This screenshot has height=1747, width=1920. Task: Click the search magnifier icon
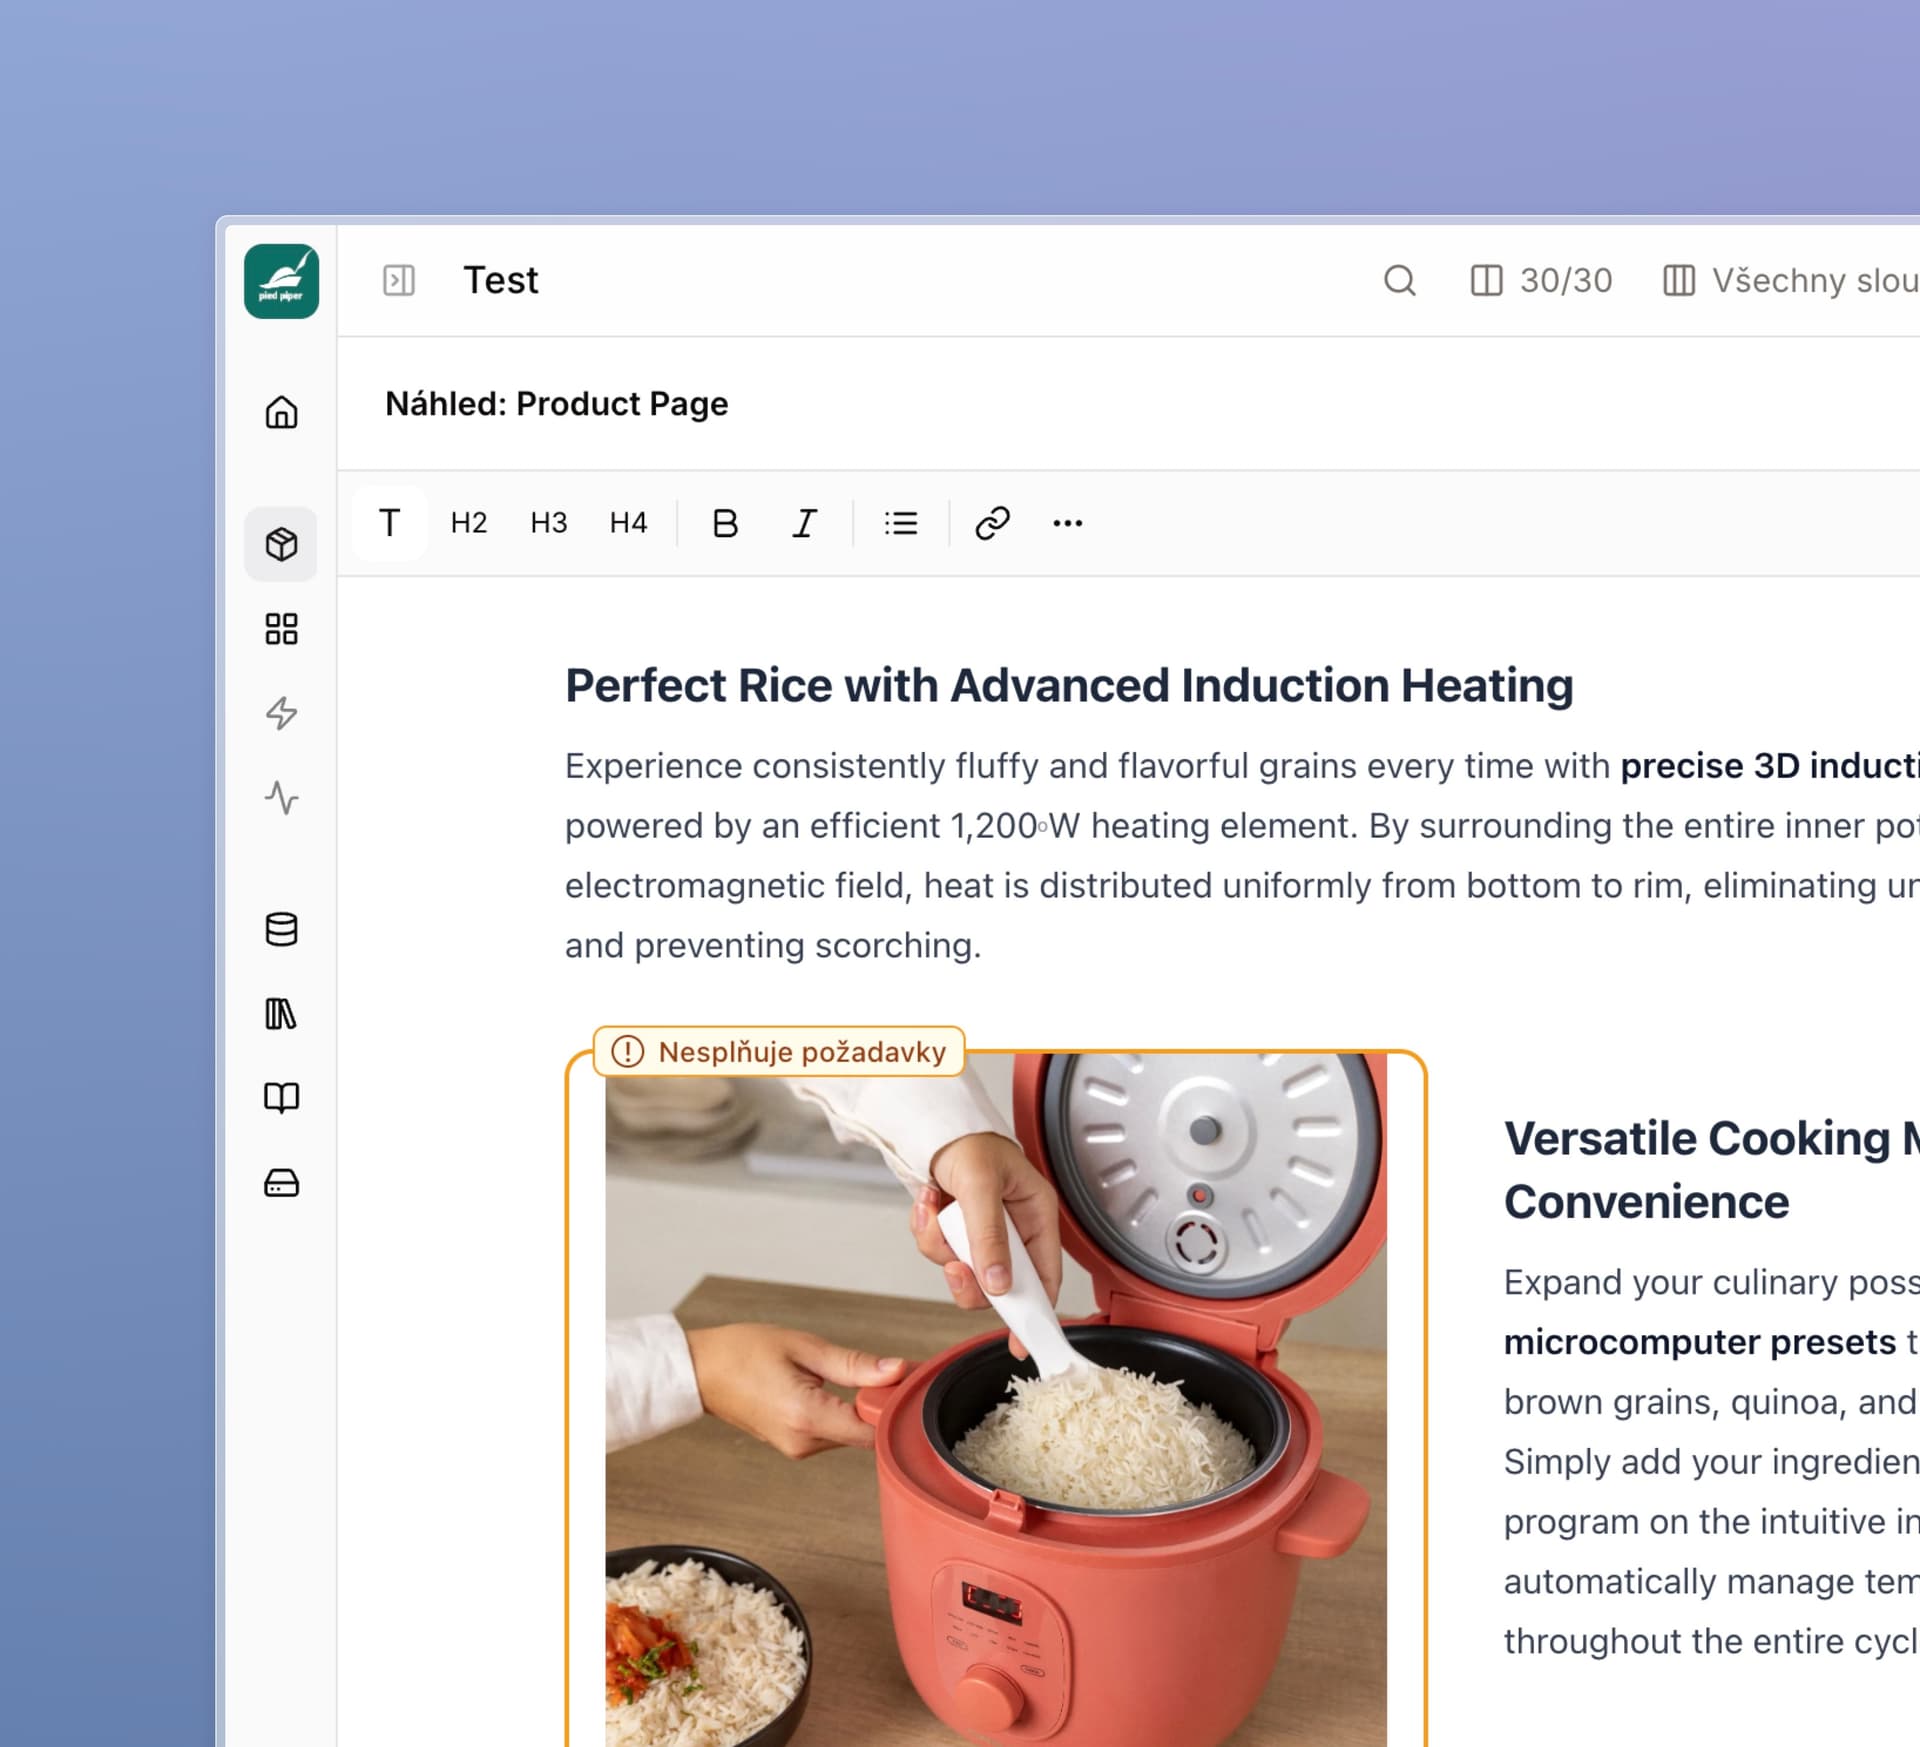(1399, 281)
